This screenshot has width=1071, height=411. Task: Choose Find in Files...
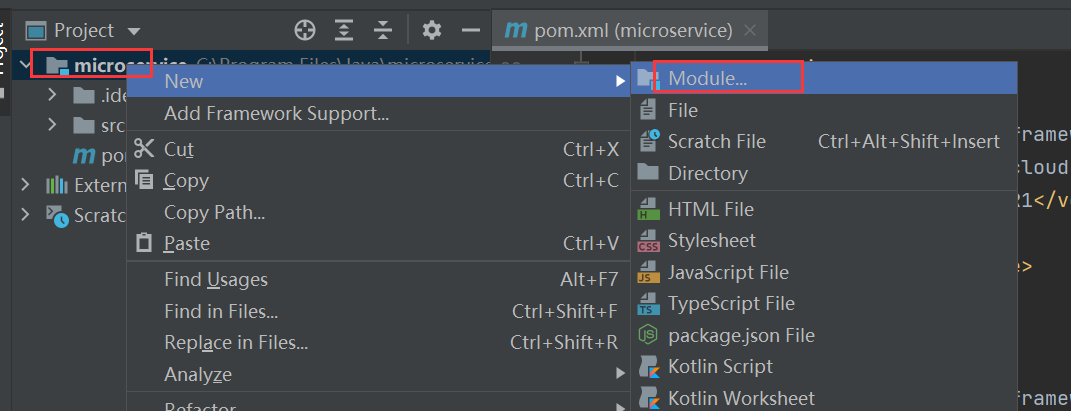click(378, 311)
